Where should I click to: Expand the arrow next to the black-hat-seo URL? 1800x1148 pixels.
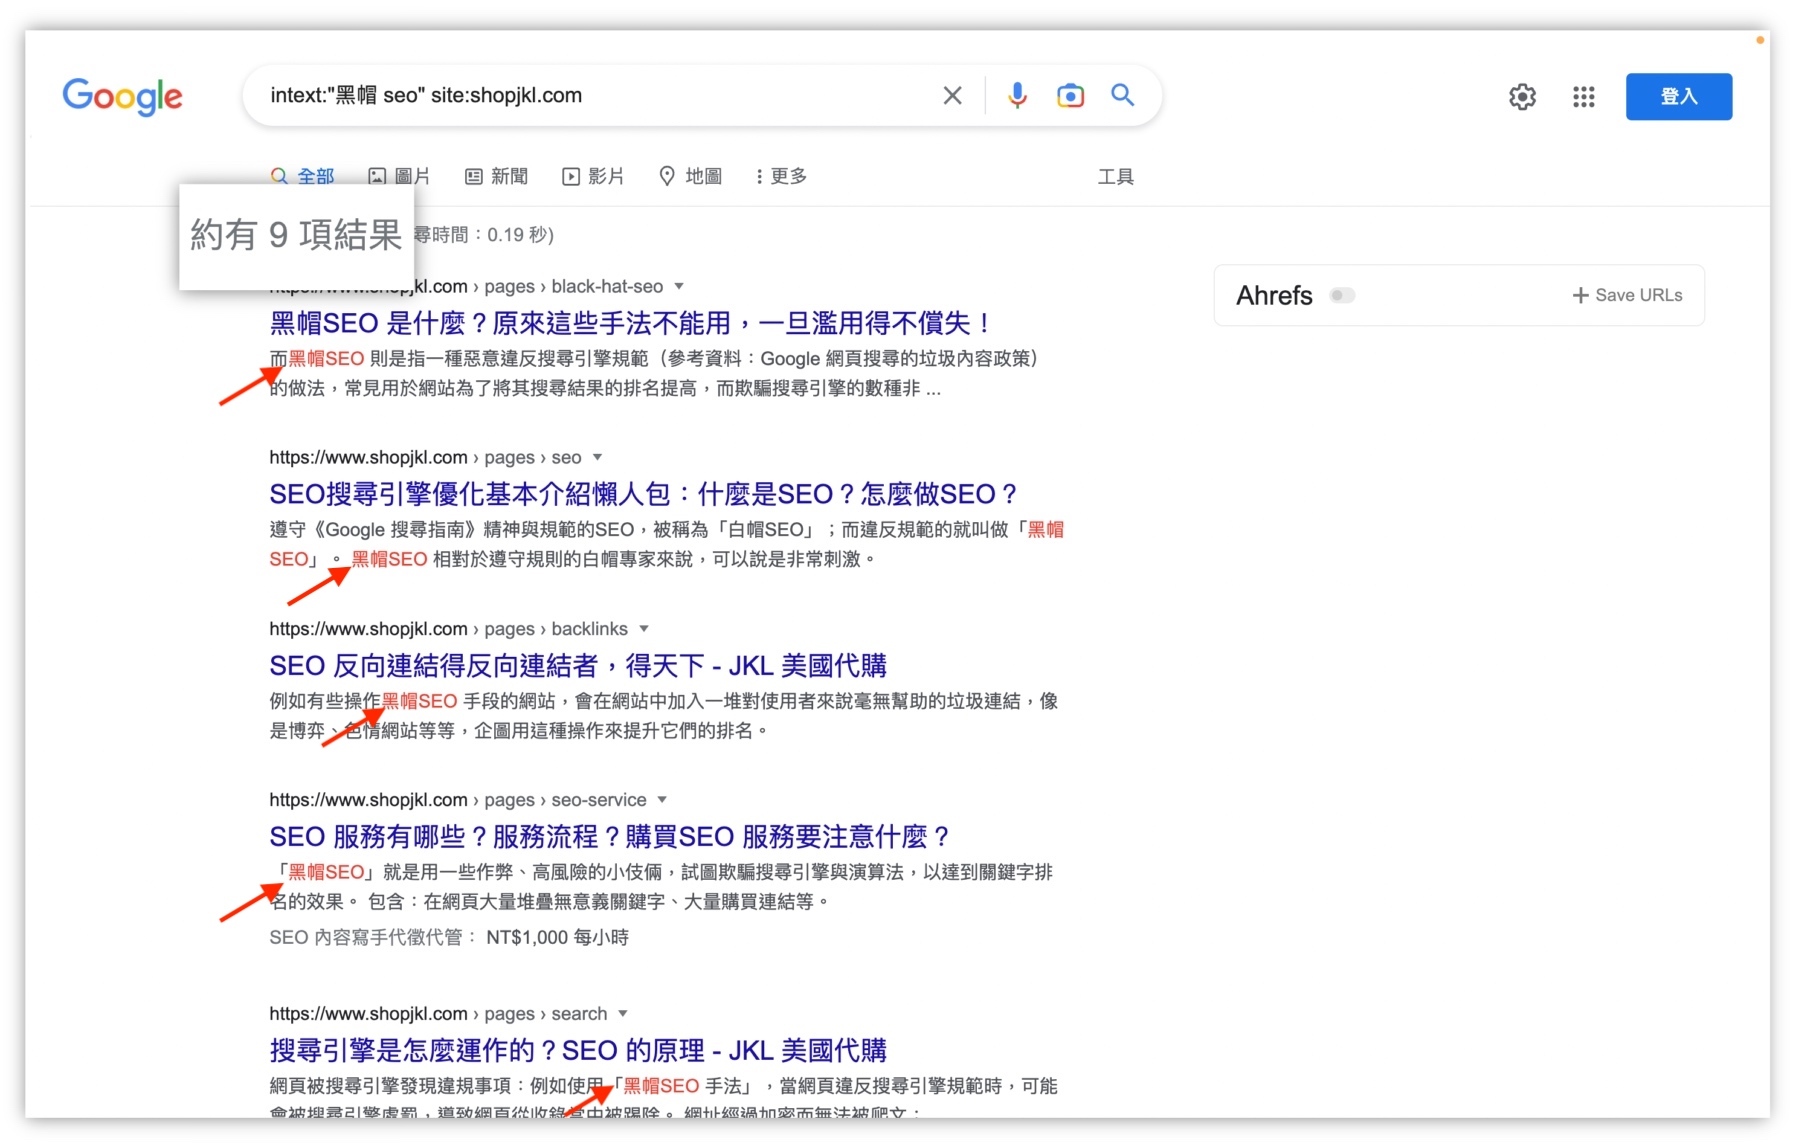tap(679, 286)
